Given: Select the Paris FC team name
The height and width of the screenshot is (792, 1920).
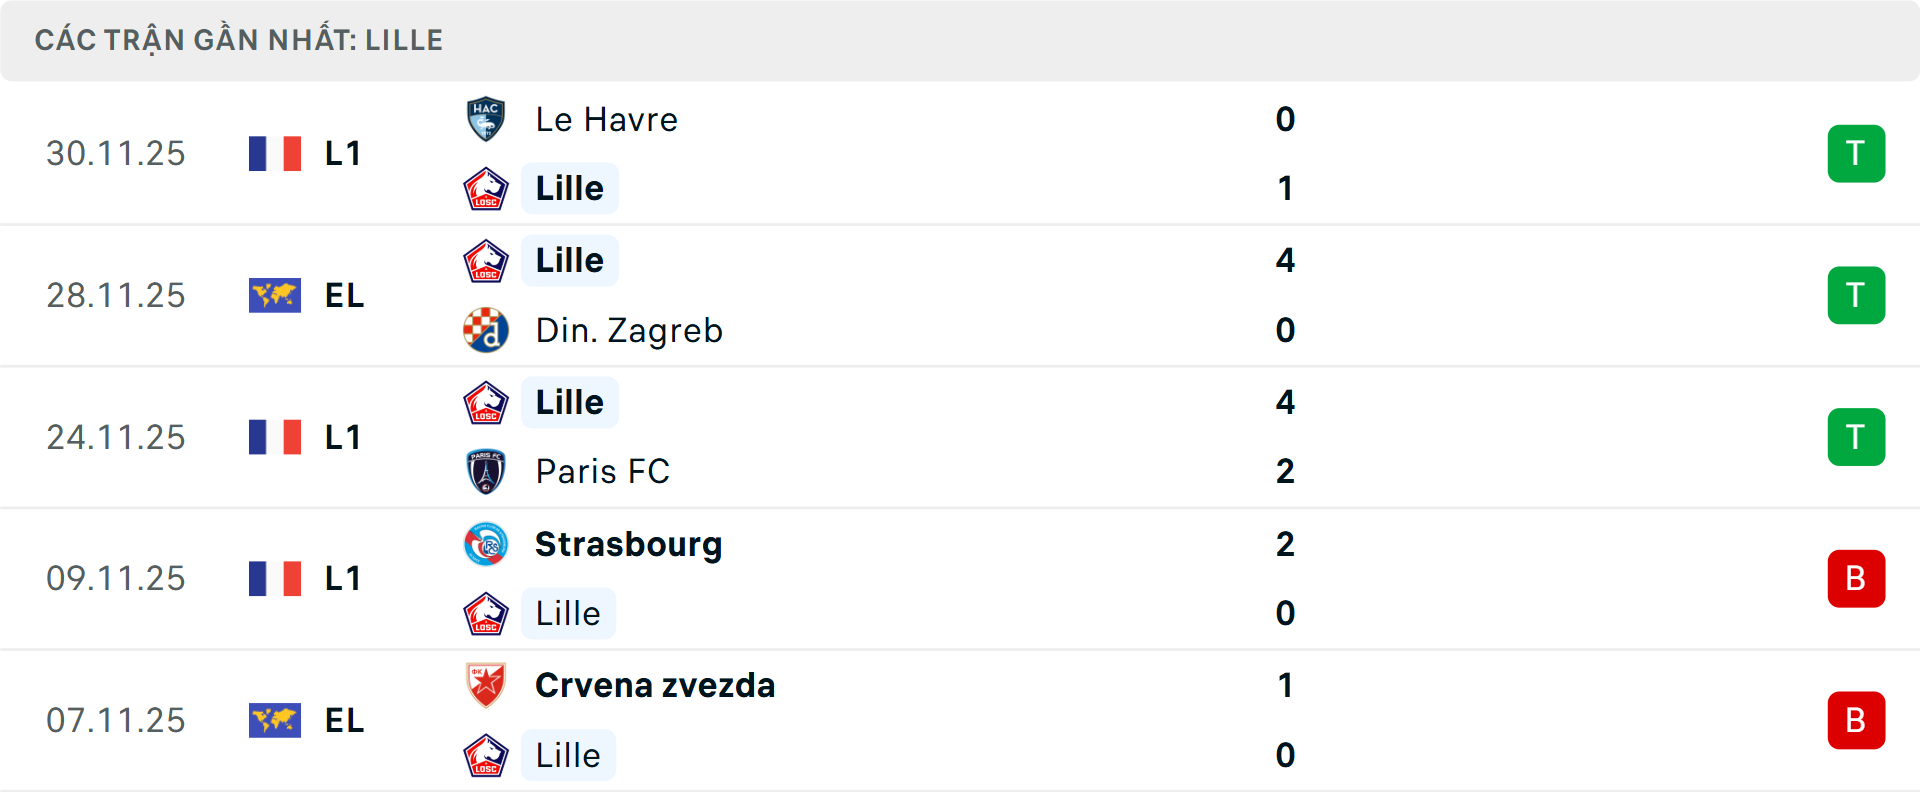Looking at the screenshot, I should (602, 472).
